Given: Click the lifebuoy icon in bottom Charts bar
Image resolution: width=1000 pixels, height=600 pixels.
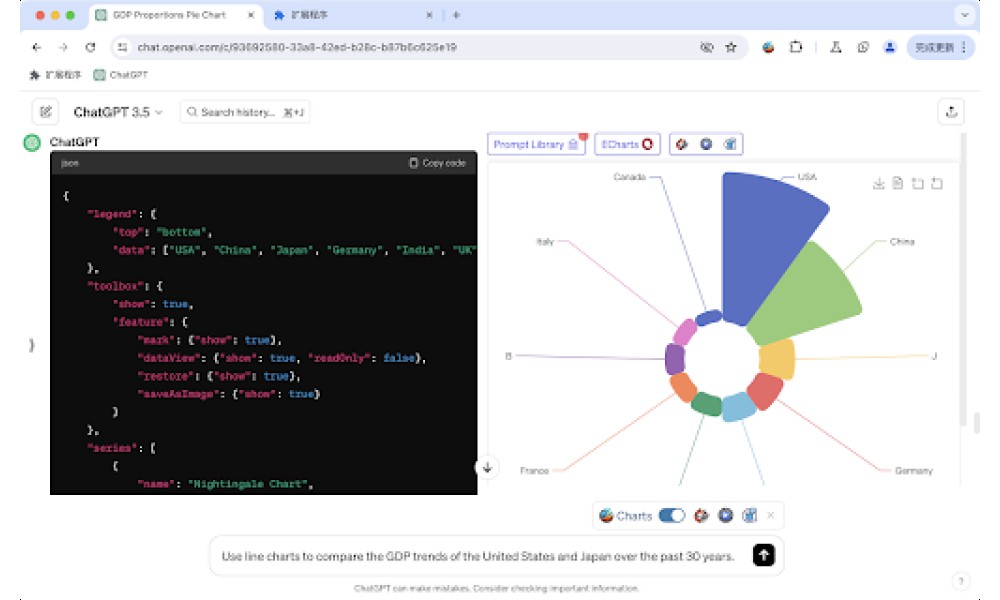Looking at the screenshot, I should pos(702,515).
